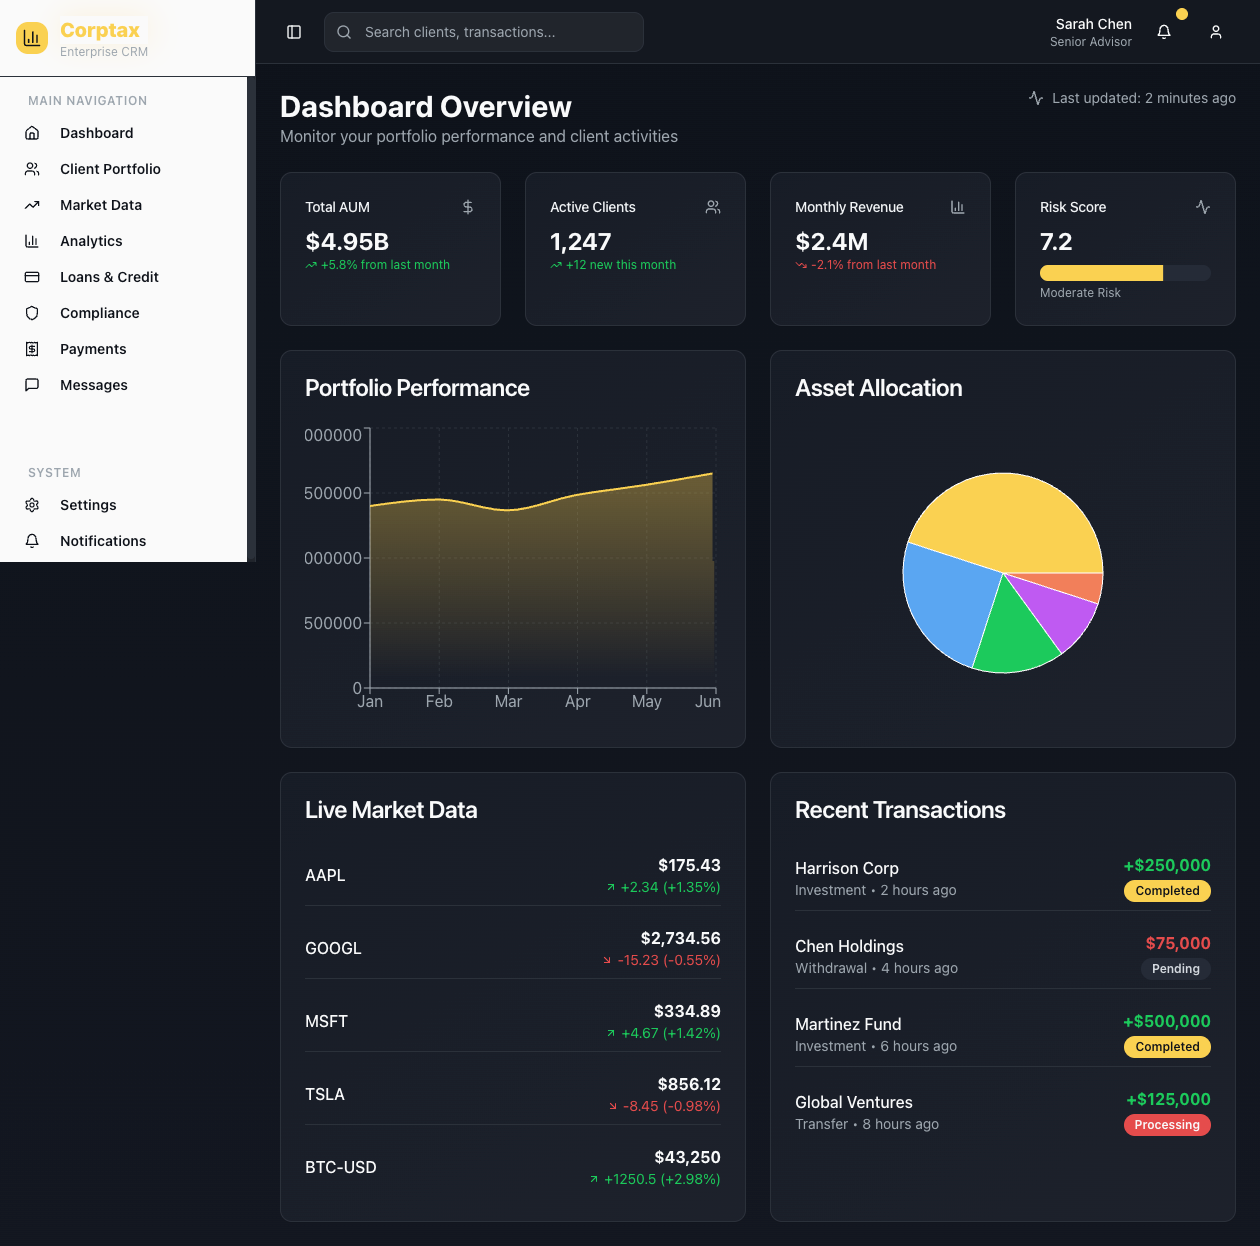This screenshot has height=1246, width=1260.
Task: Click the activity icon on Risk Score
Action: (x=1203, y=207)
